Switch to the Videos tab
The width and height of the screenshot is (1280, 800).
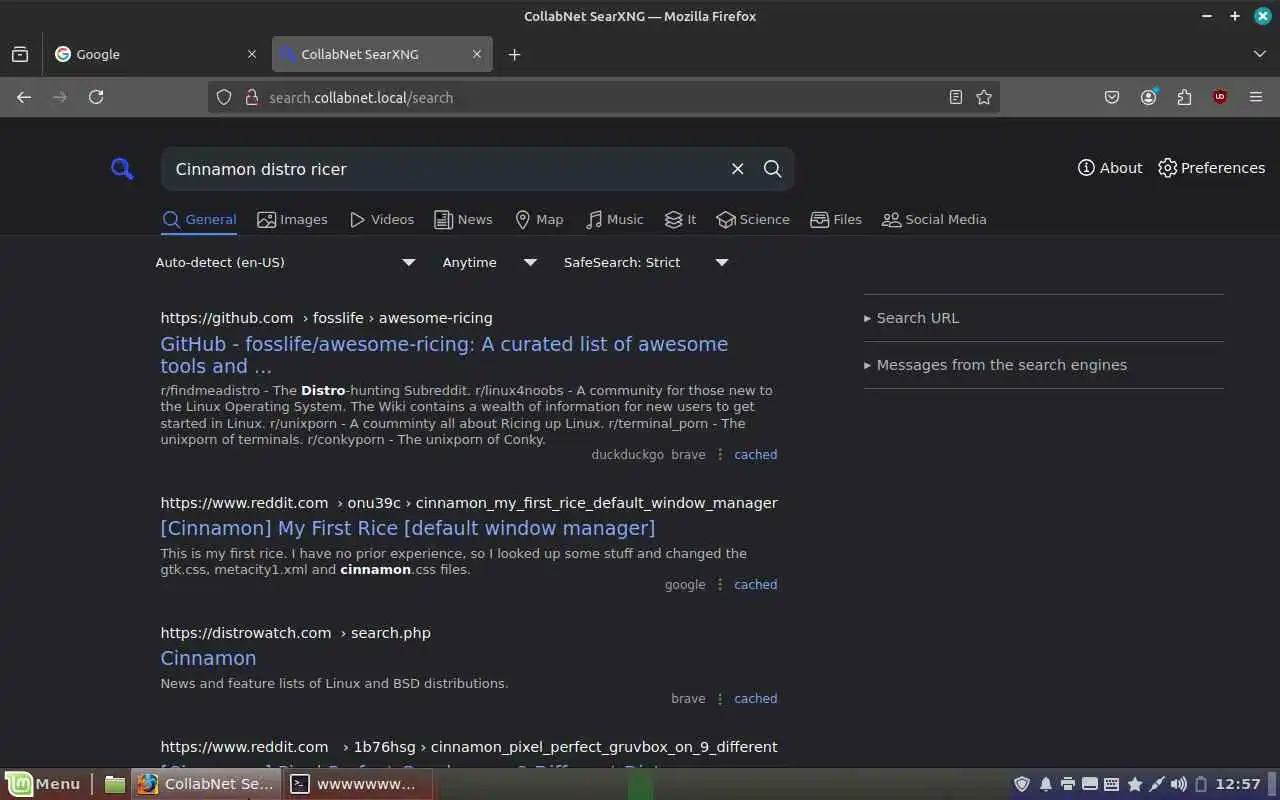[x=381, y=220]
